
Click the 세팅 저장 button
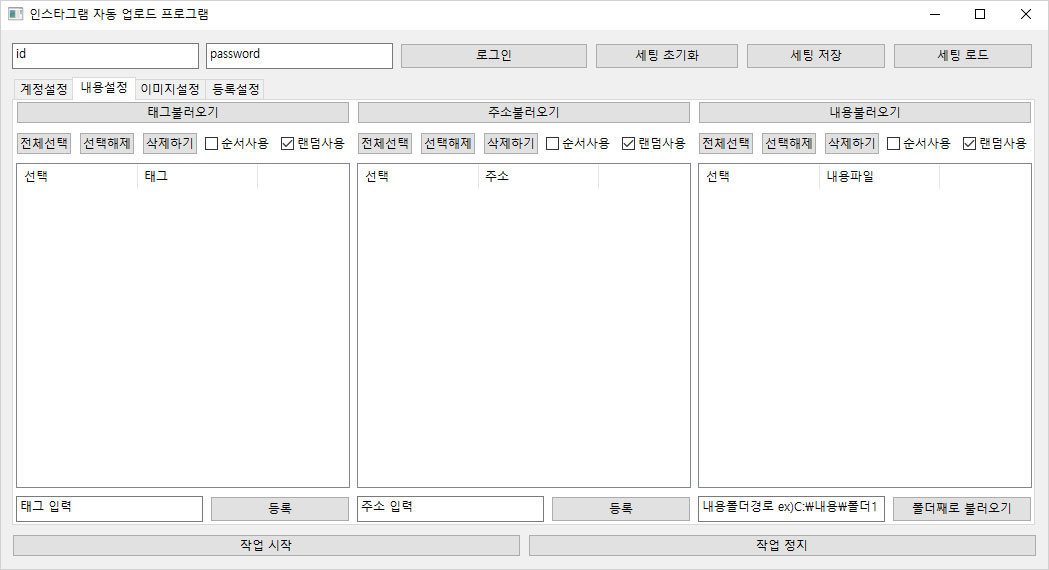[x=816, y=56]
